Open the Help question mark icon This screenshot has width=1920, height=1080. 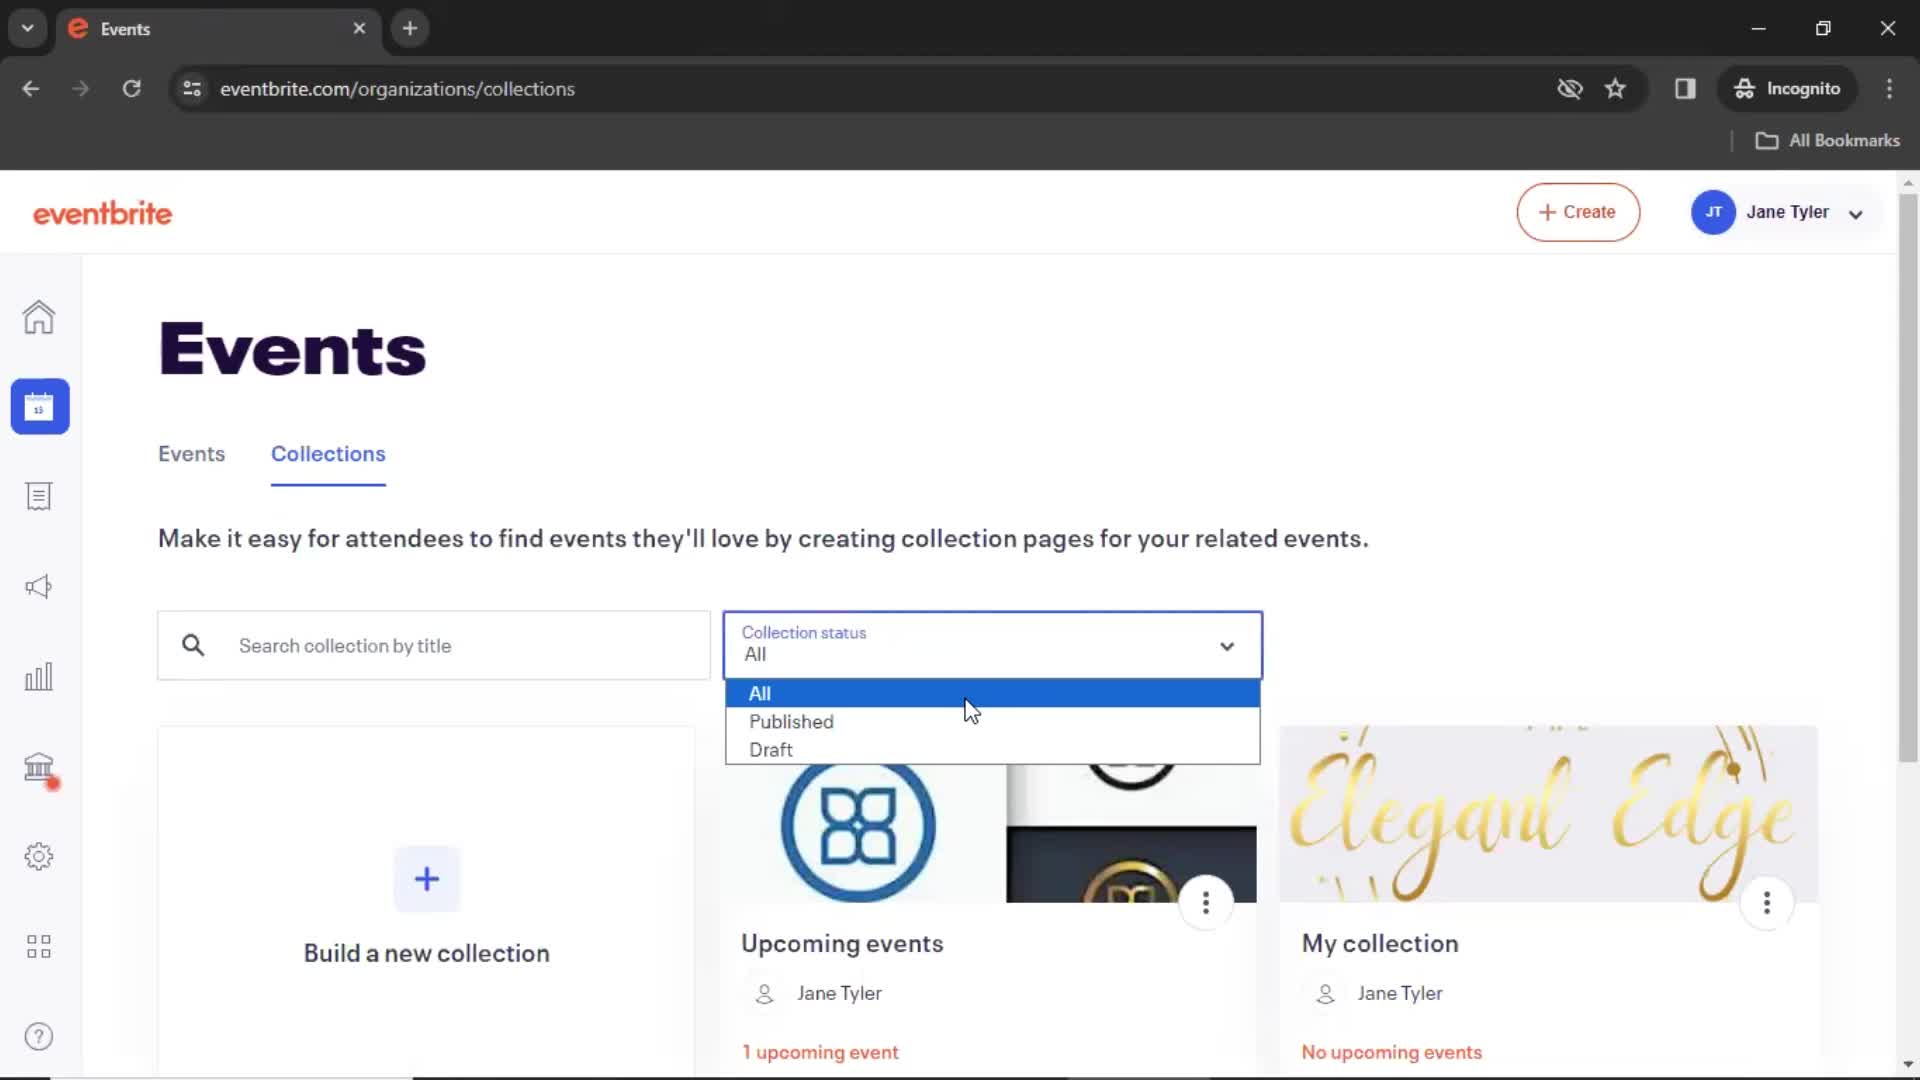[39, 1037]
